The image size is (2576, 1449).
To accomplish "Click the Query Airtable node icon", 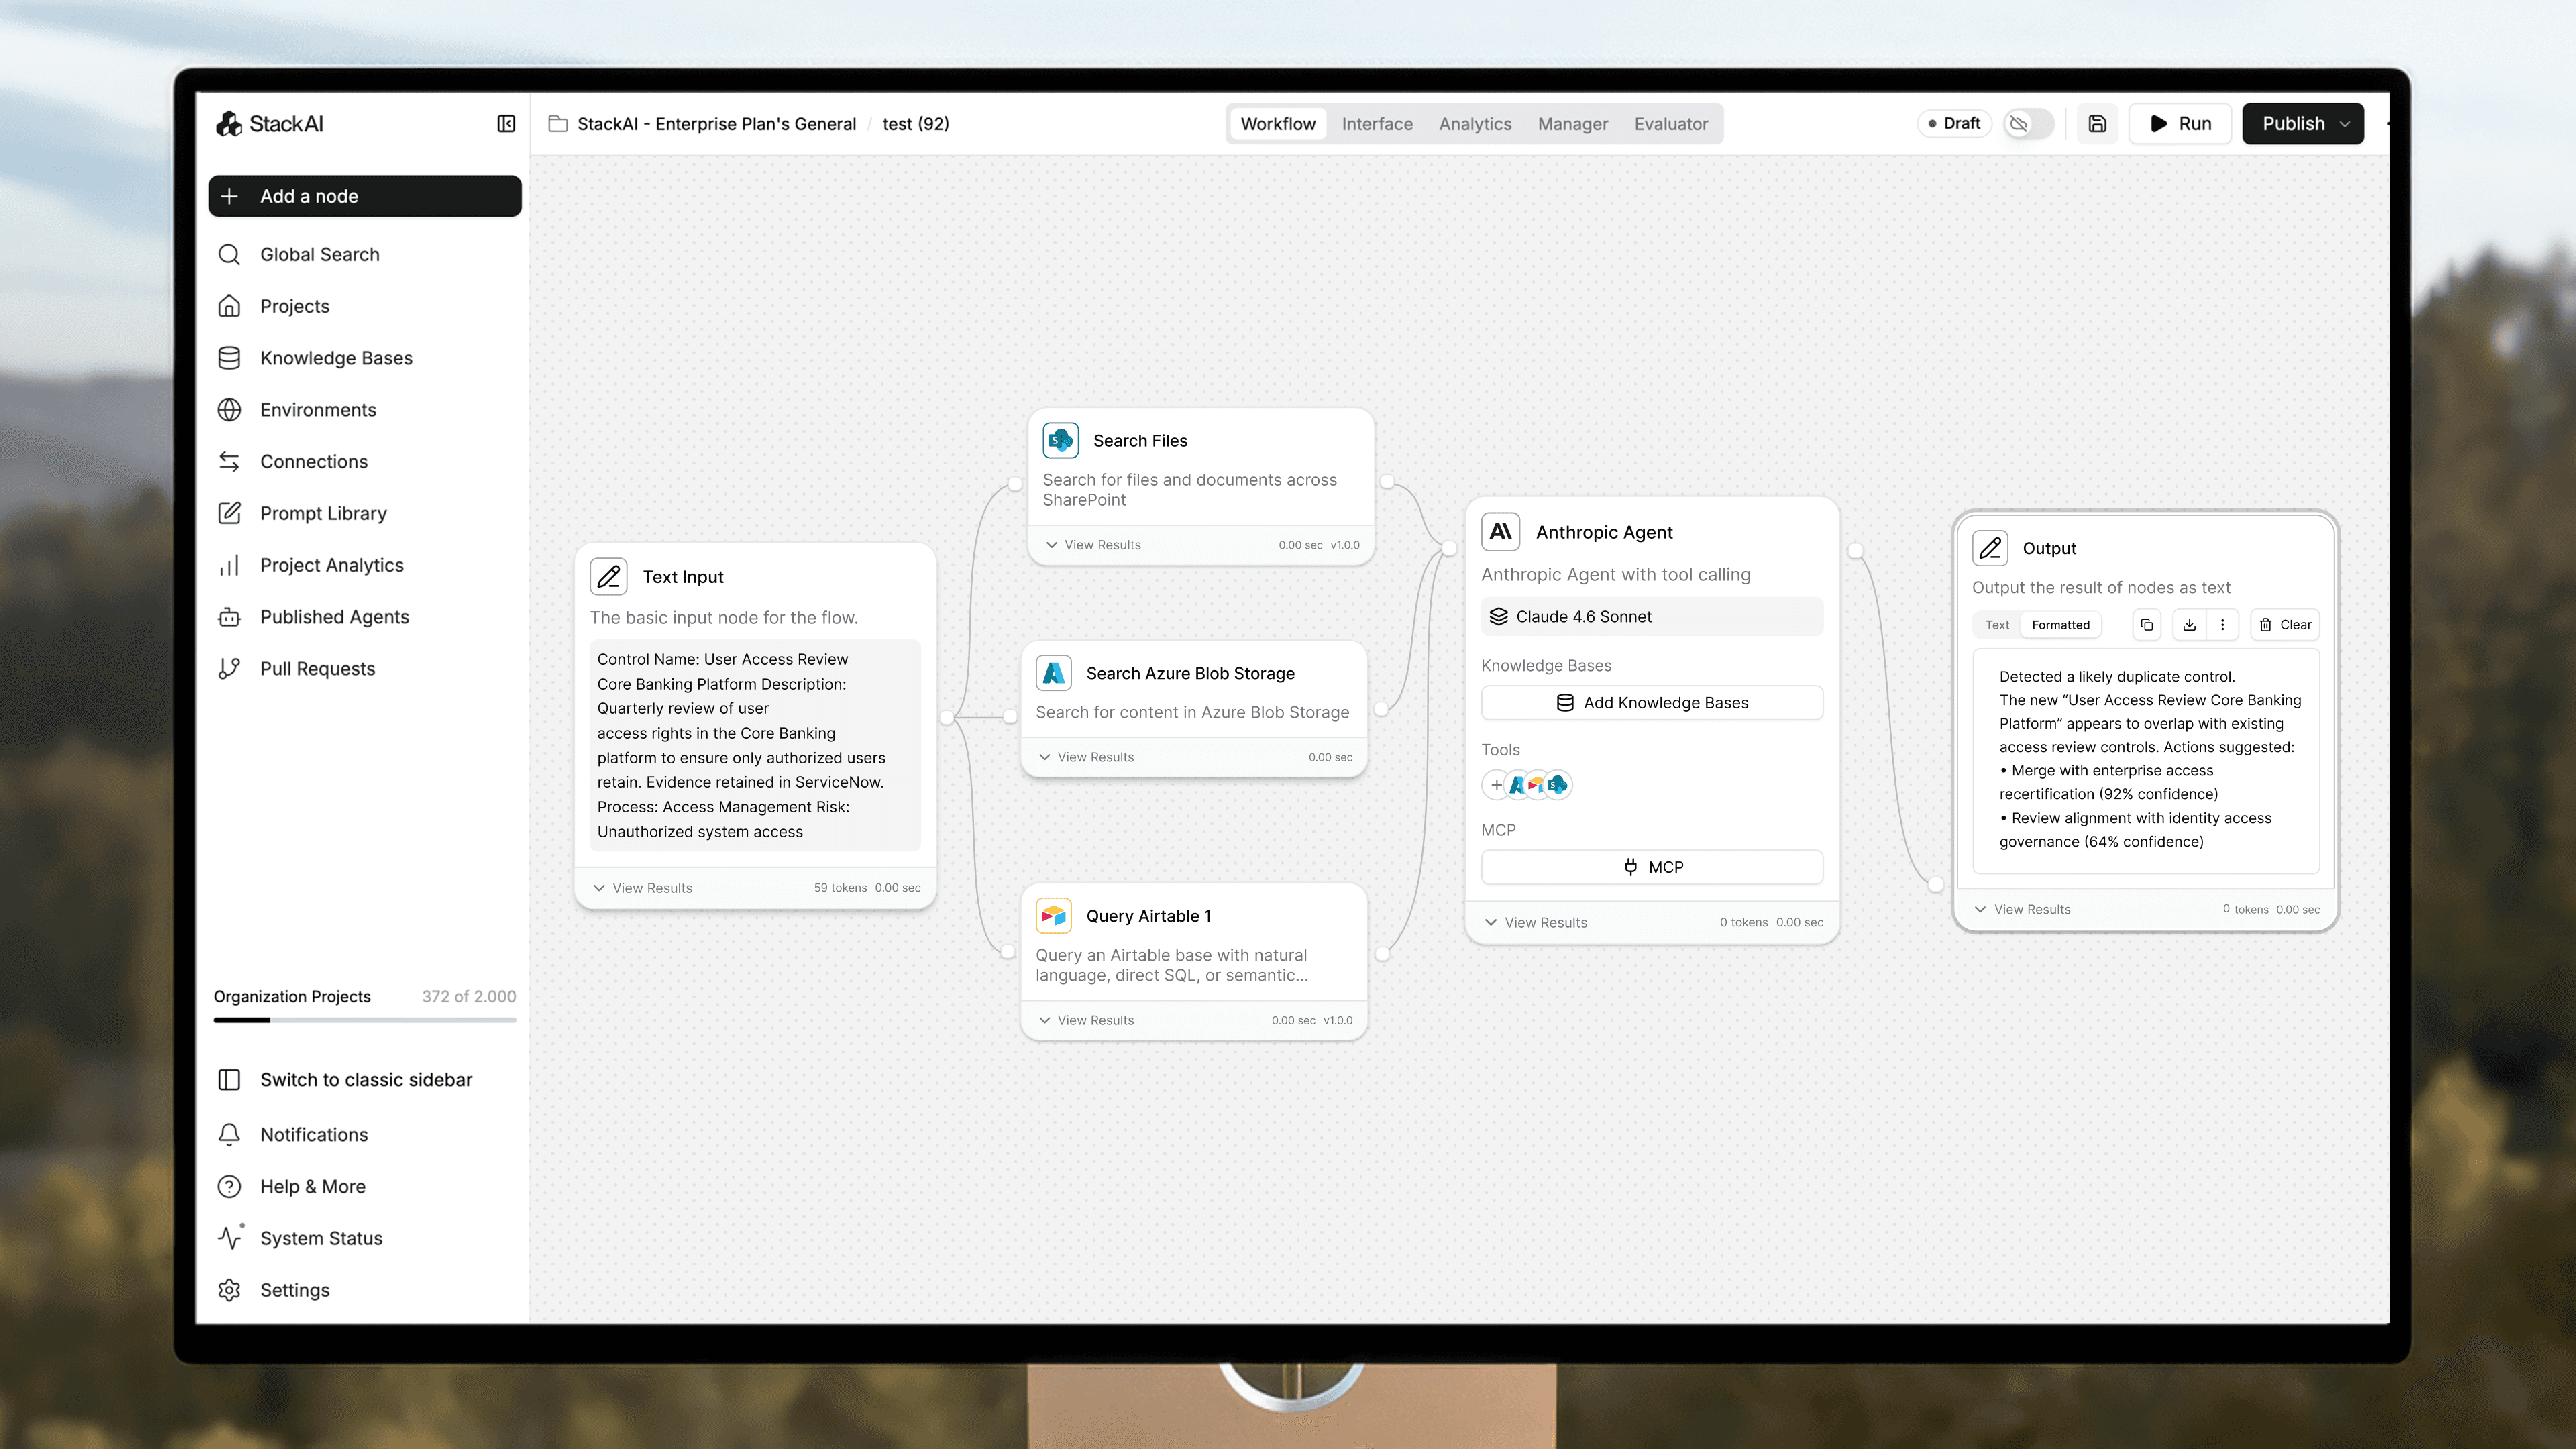I will pyautogui.click(x=1054, y=916).
